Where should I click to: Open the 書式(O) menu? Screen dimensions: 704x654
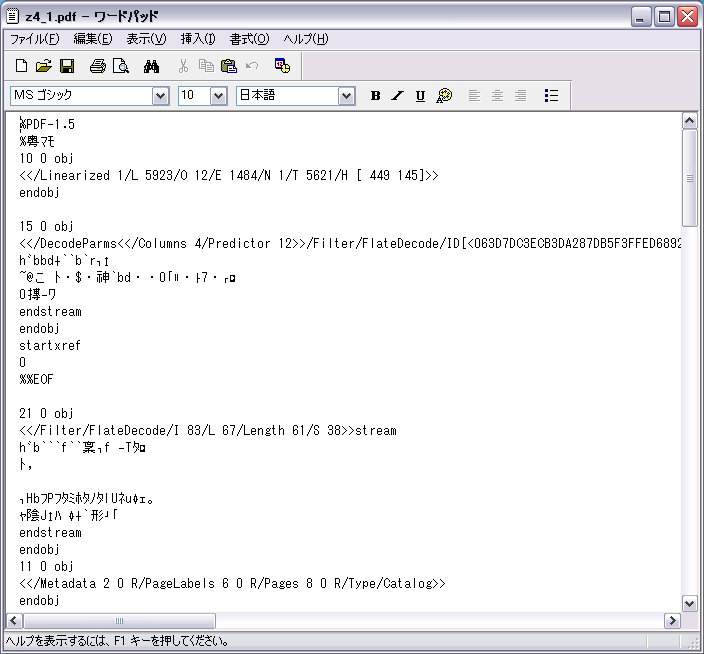249,39
